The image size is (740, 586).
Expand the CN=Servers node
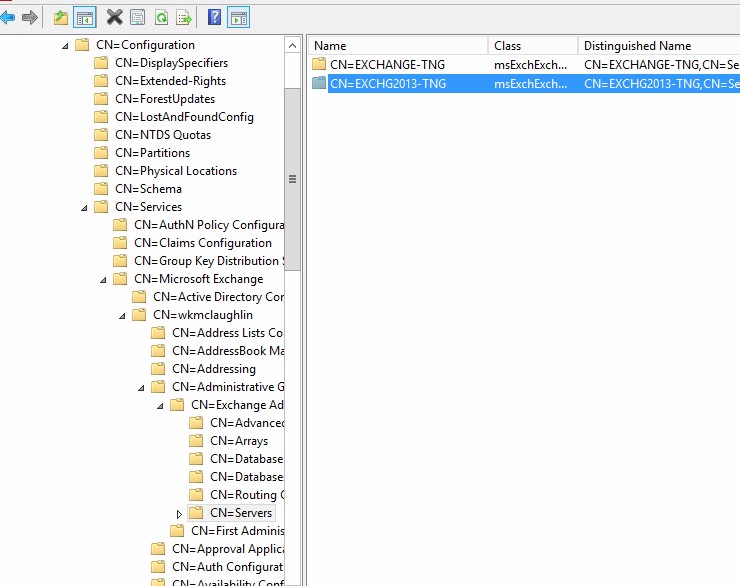179,514
